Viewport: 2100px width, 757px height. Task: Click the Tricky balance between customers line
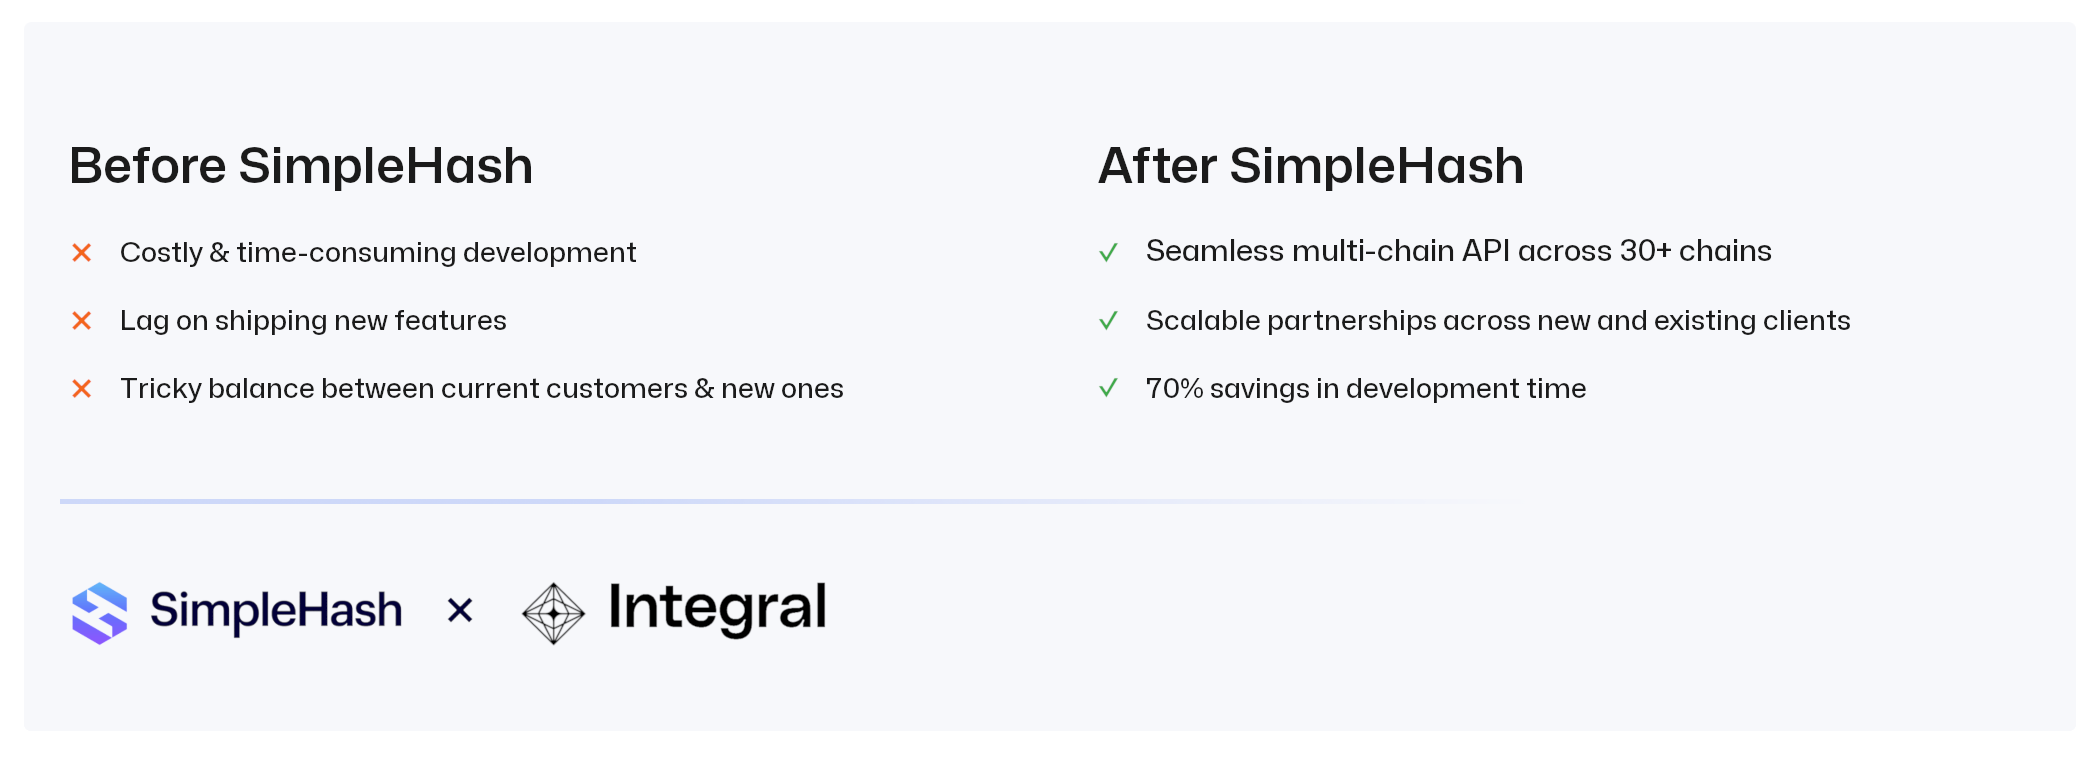481,389
